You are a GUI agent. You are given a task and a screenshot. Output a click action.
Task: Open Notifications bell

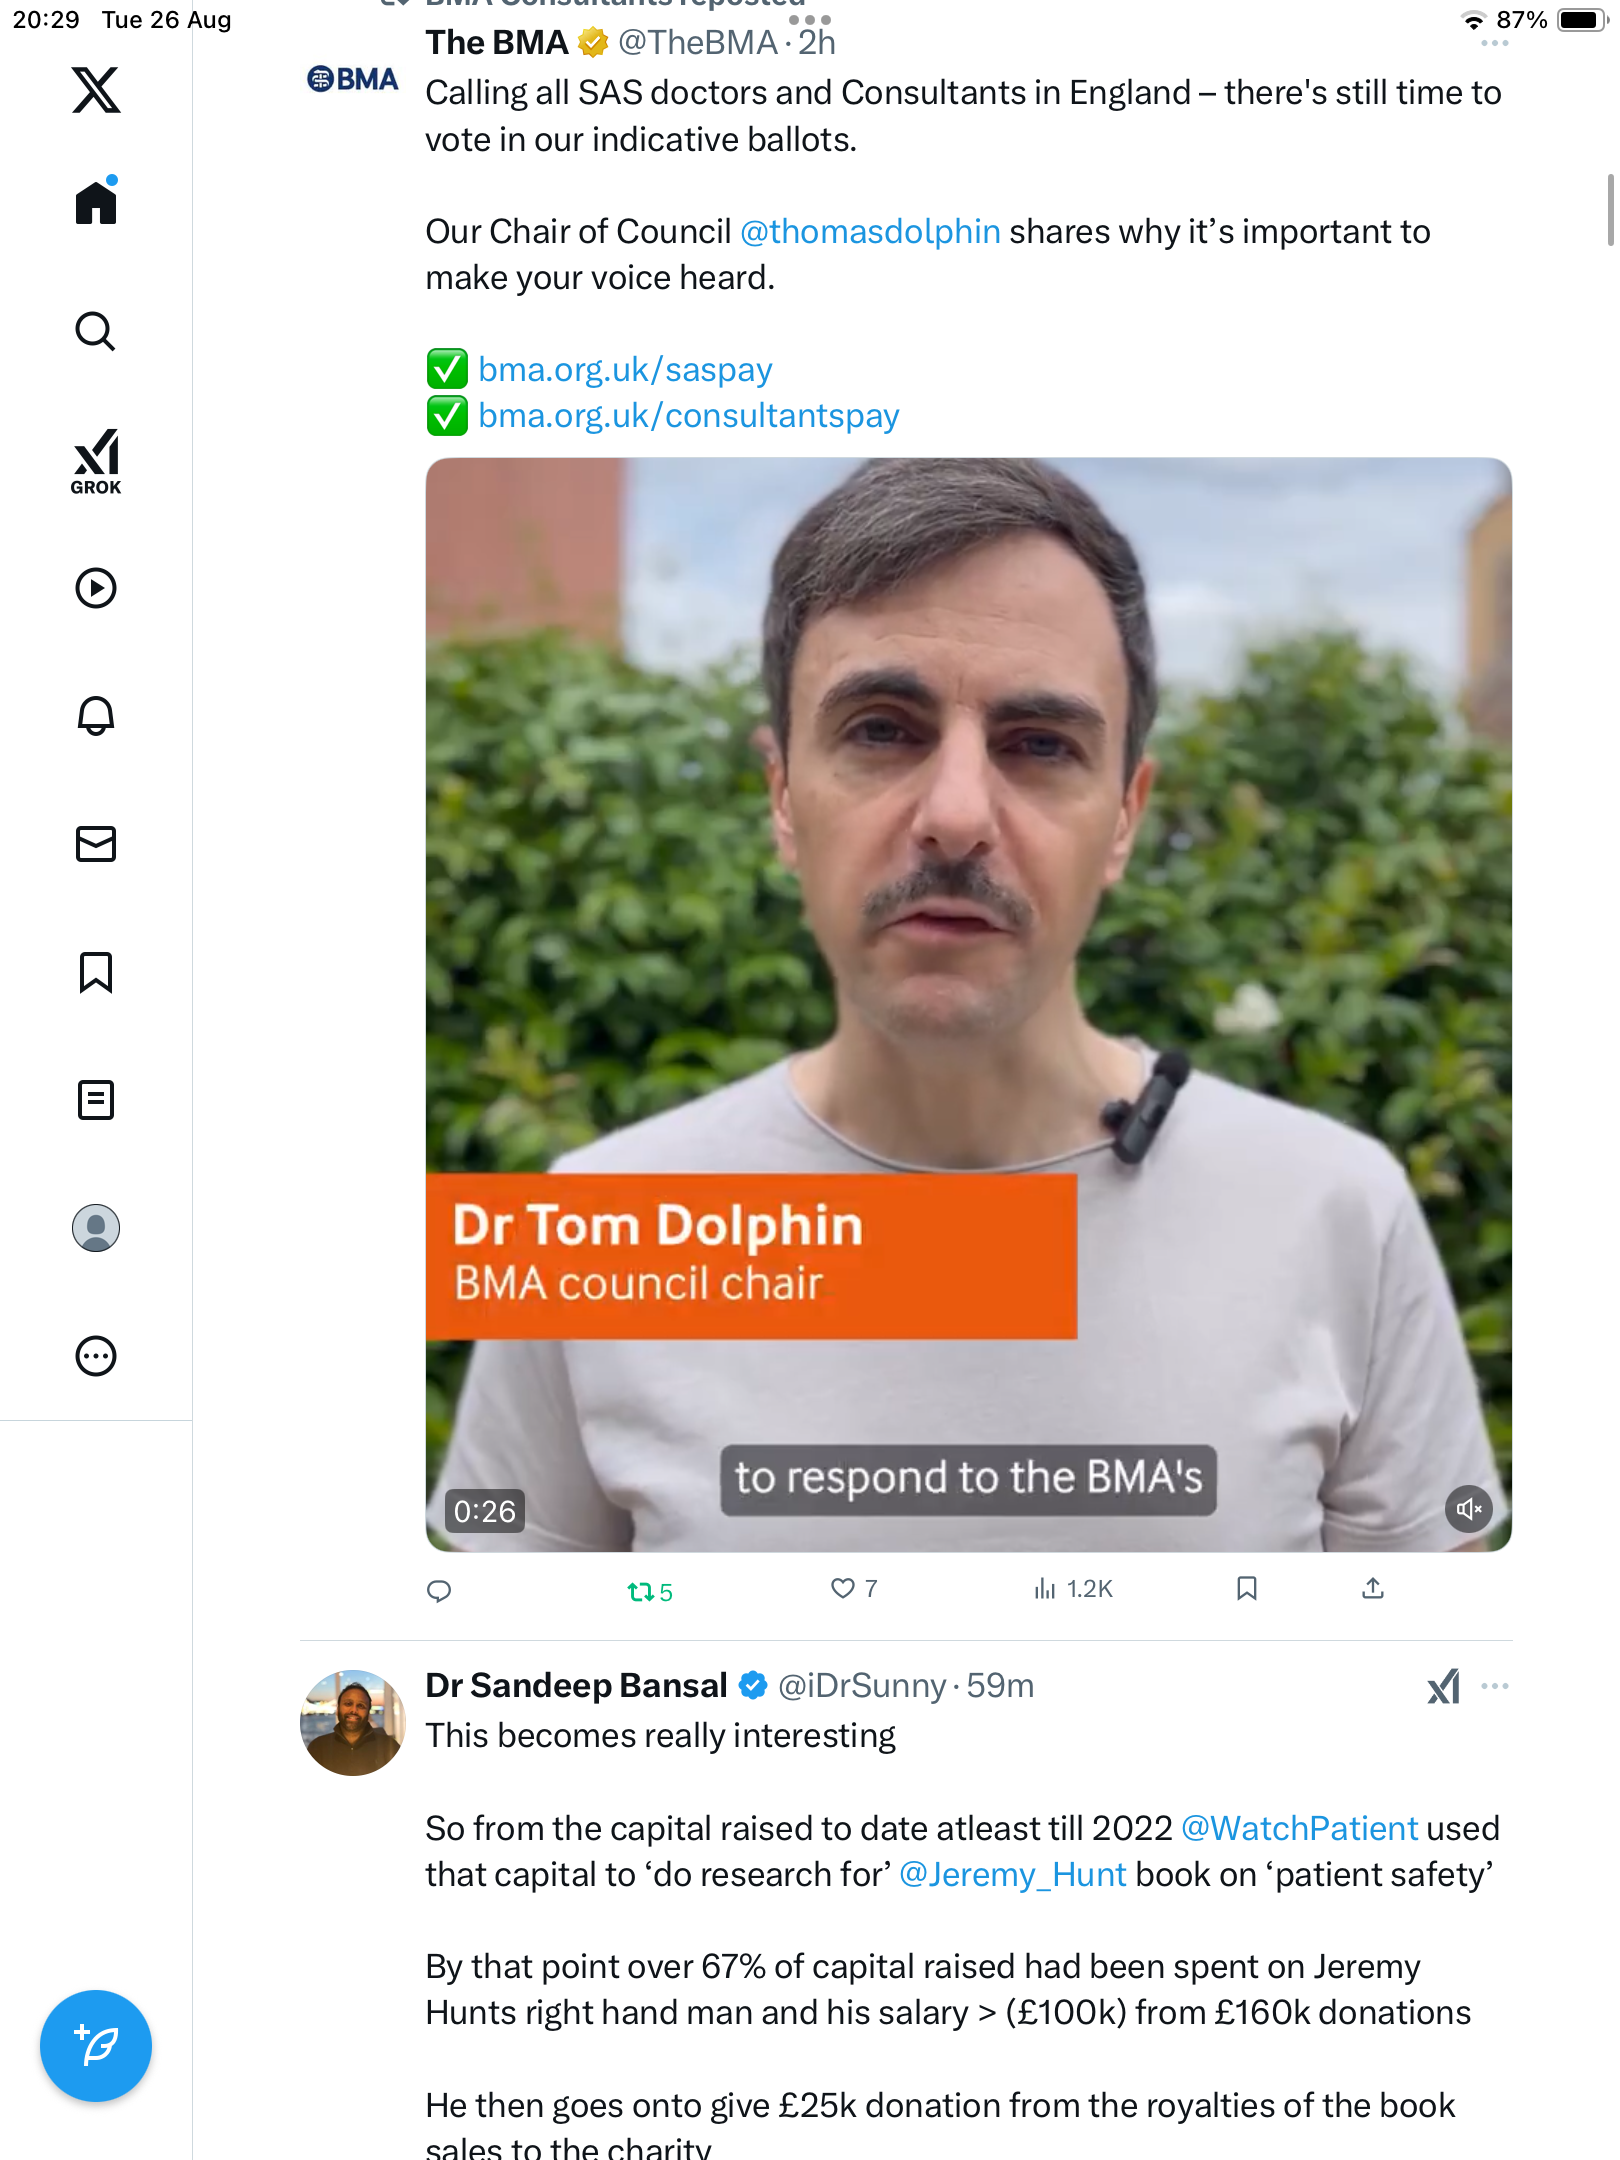(x=96, y=716)
